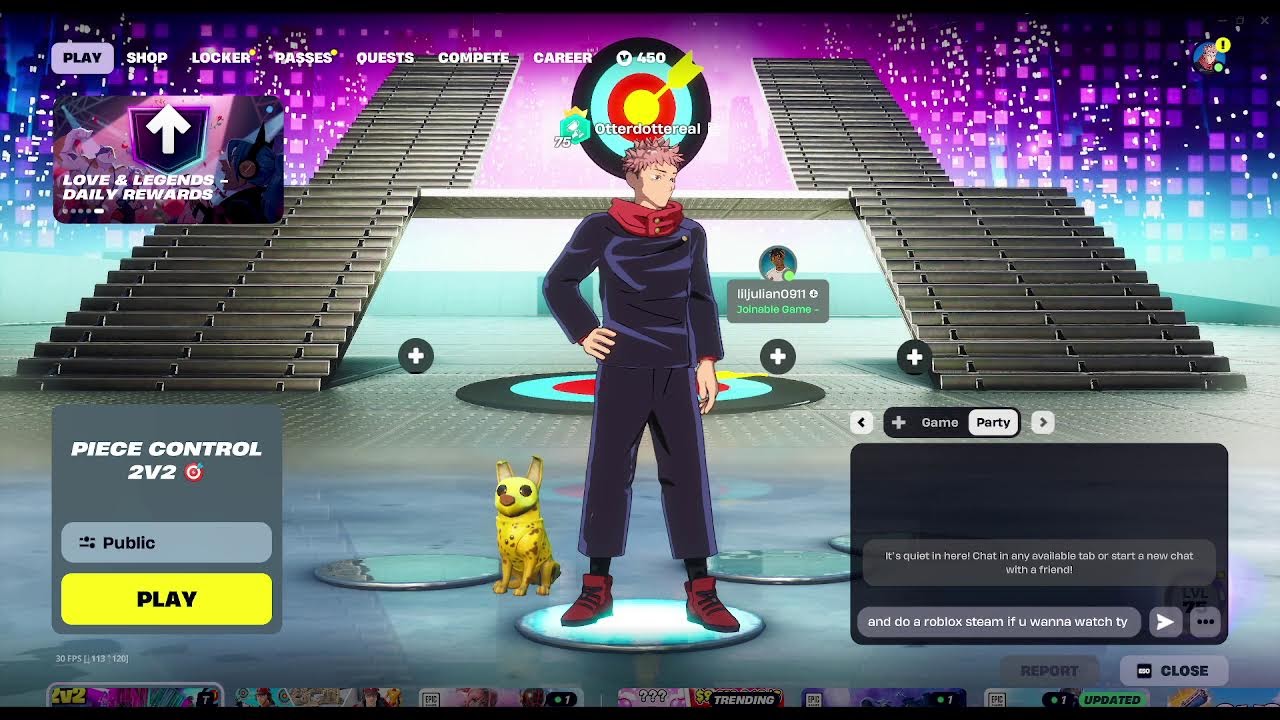Click the yellow PLAY button
This screenshot has width=1280, height=720.
point(166,599)
